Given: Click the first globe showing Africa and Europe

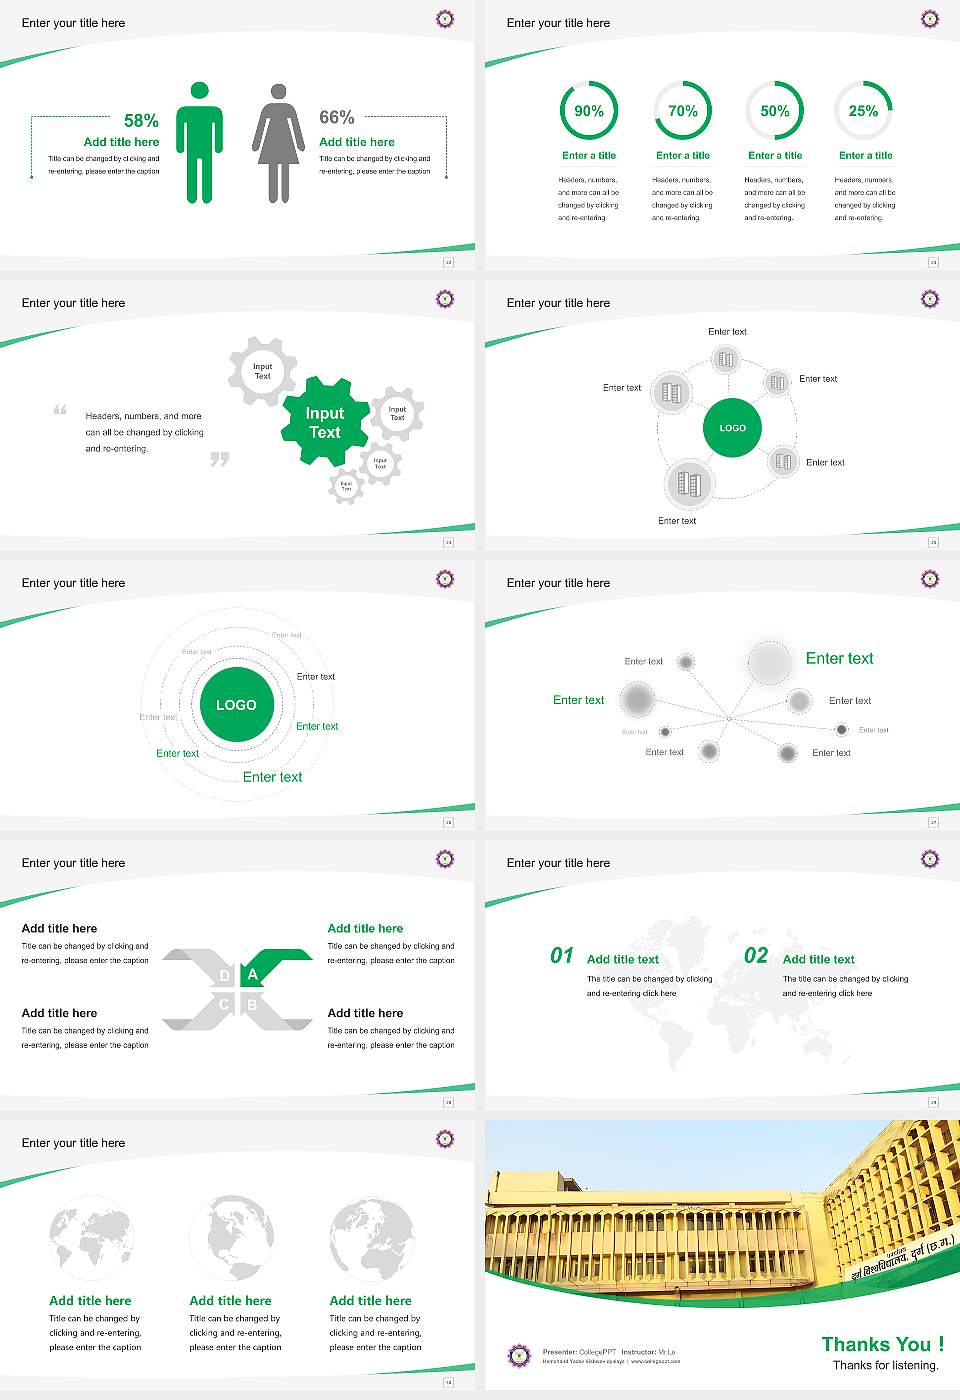Looking at the screenshot, I should click(x=91, y=1238).
